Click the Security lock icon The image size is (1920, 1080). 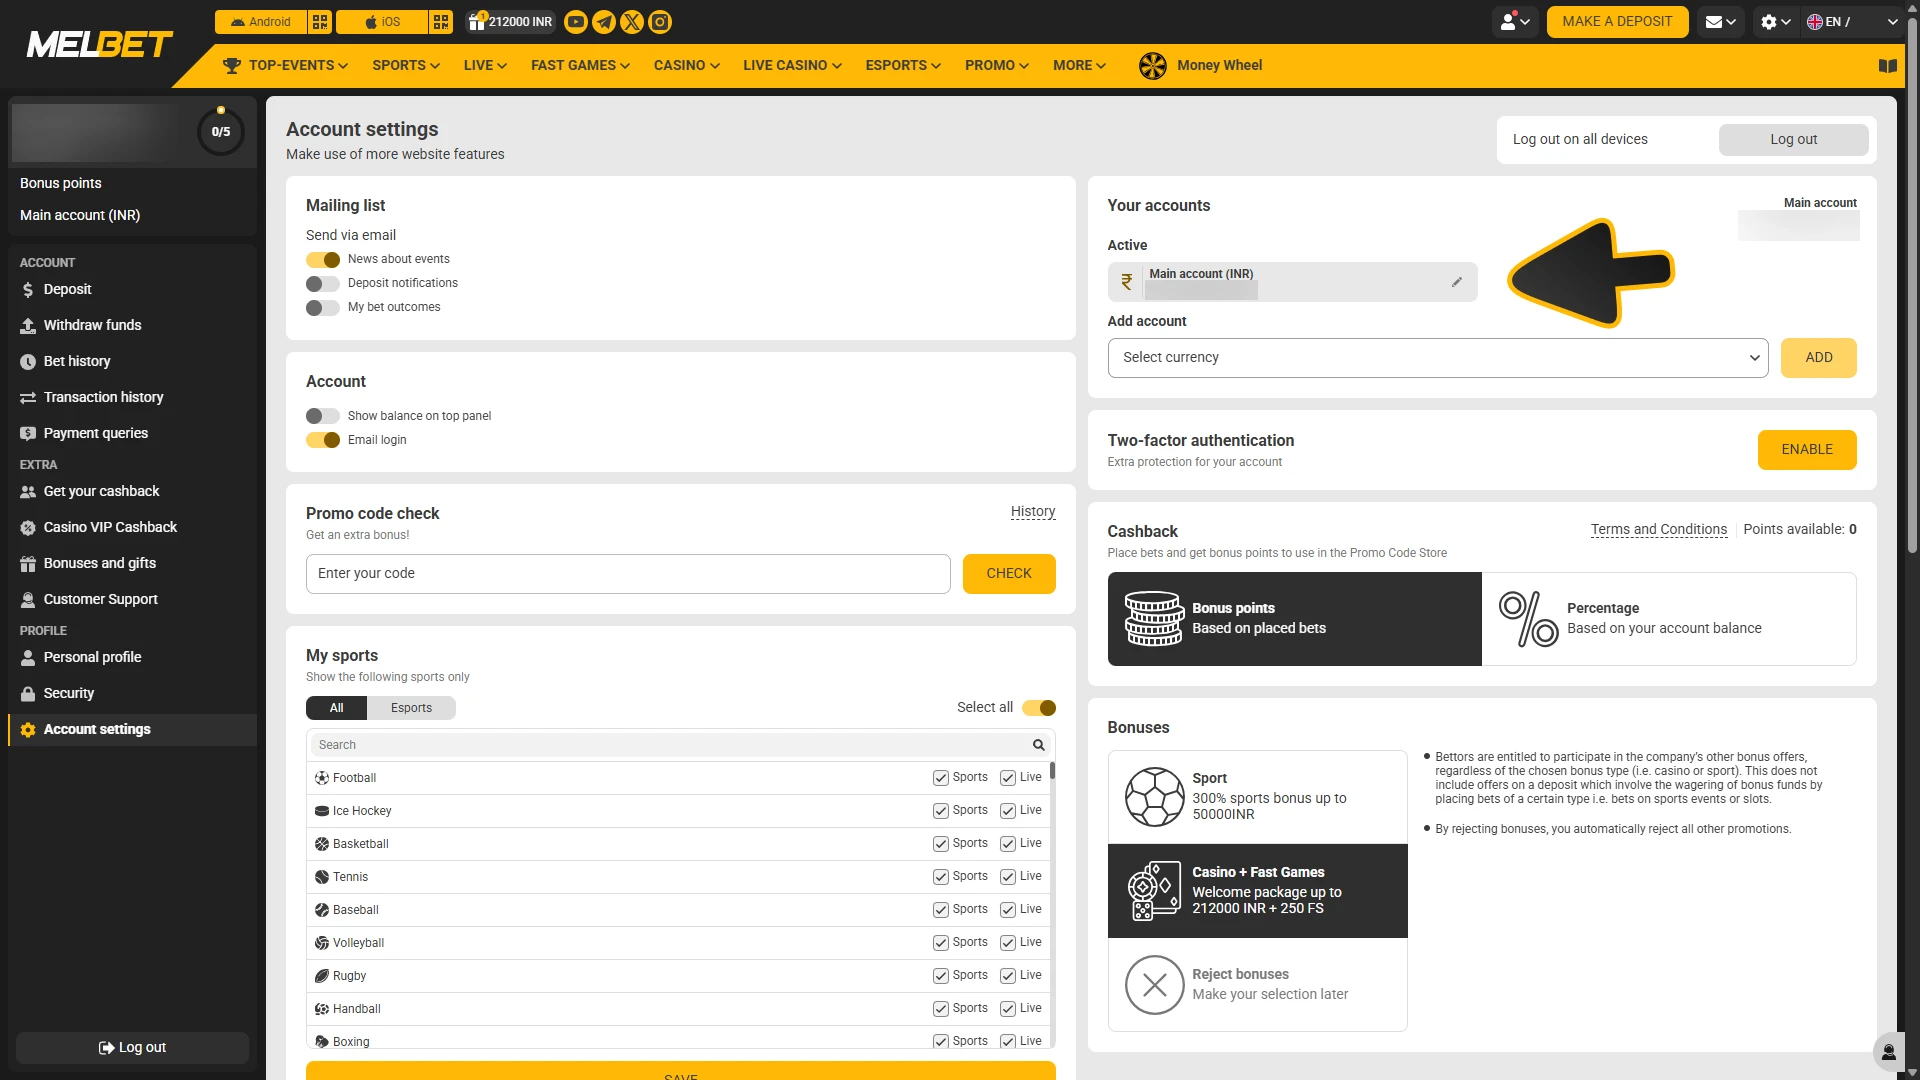[x=28, y=694]
